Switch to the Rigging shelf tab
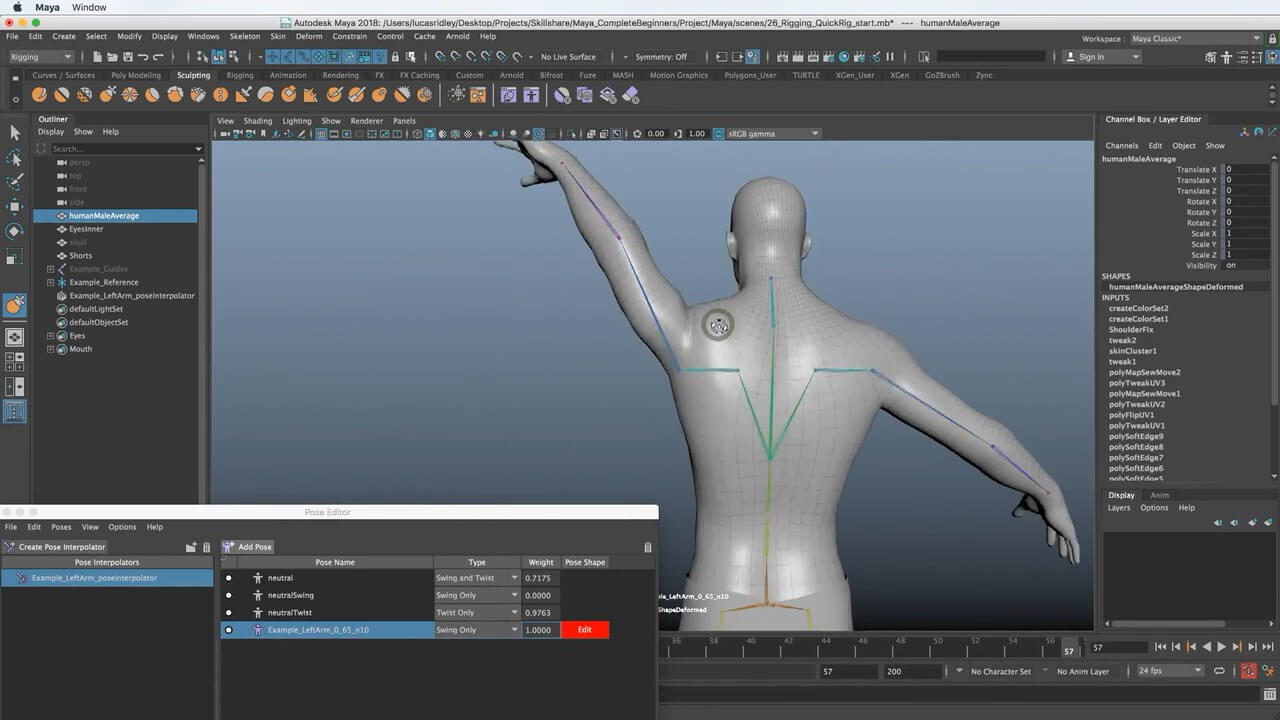The height and width of the screenshot is (720, 1280). [x=239, y=75]
